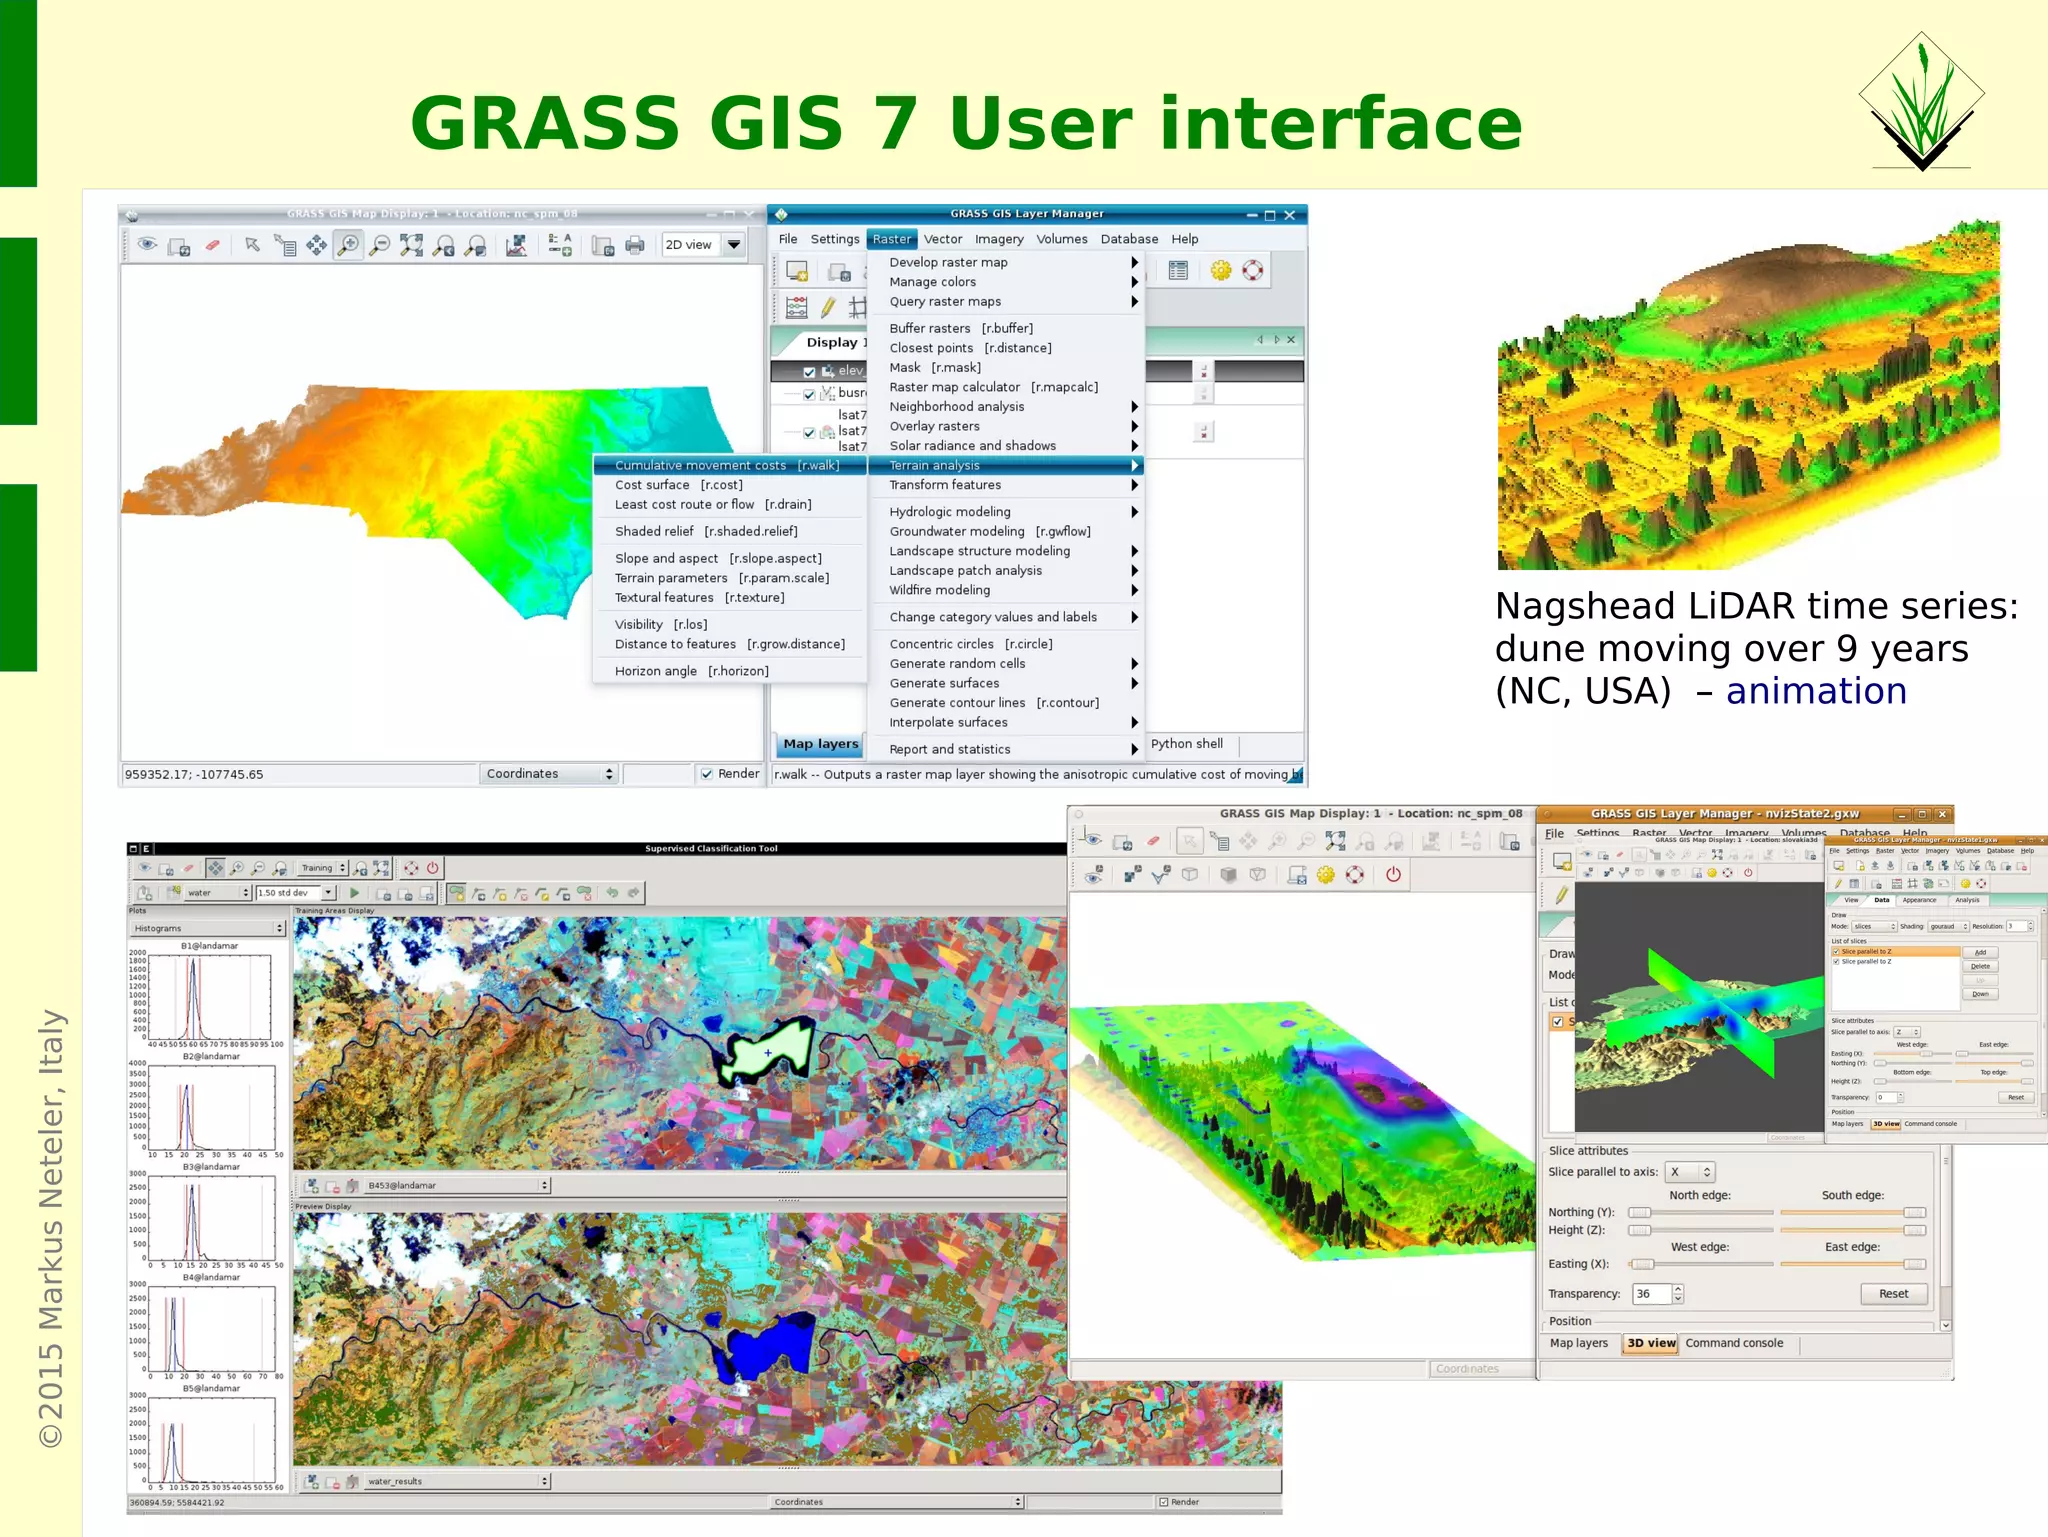Open the Coordinates dropdown in top Map Display status bar
Image resolution: width=2048 pixels, height=1537 pixels.
click(x=548, y=774)
